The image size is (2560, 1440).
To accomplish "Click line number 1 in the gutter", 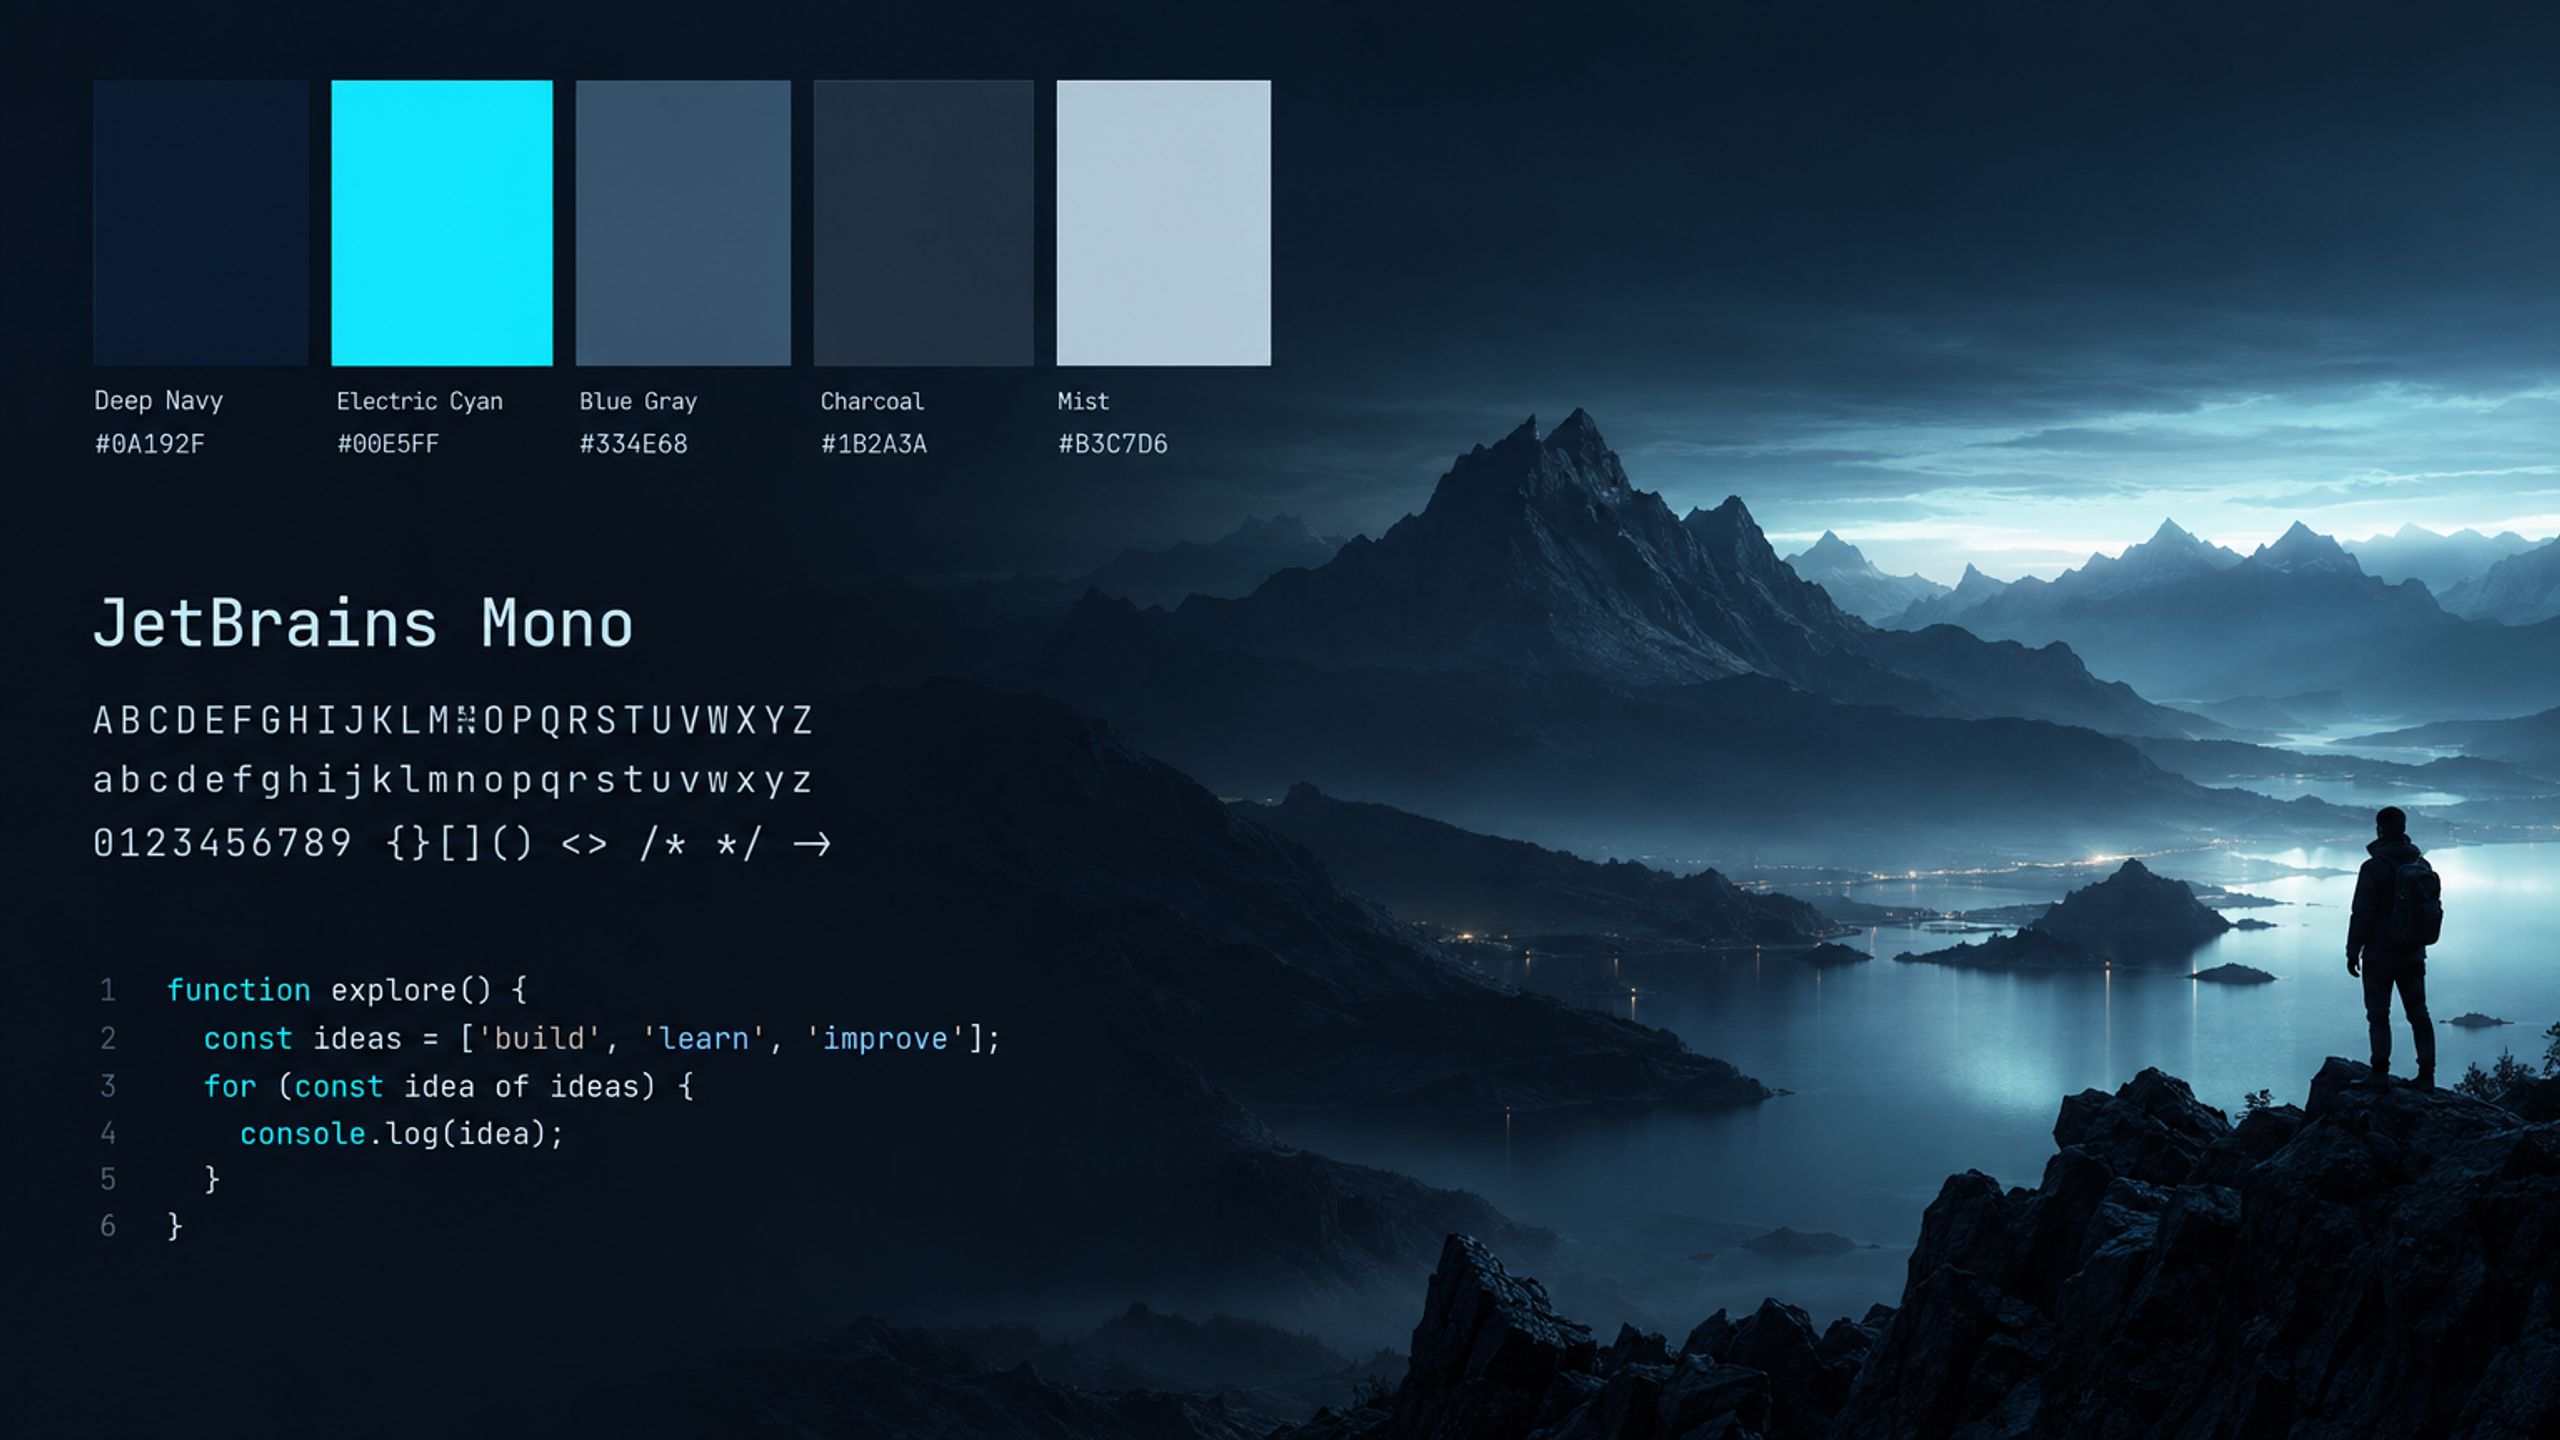I will [x=108, y=991].
